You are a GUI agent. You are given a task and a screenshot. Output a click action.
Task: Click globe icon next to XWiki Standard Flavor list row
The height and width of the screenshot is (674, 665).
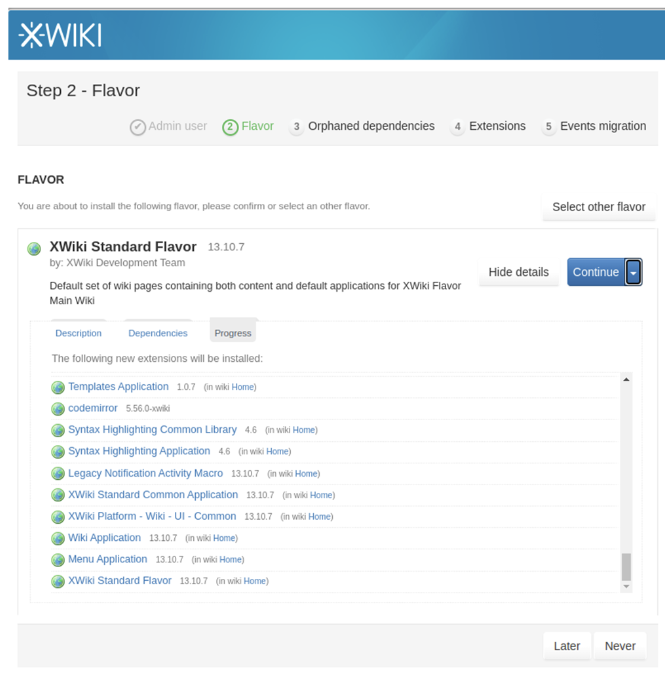click(x=58, y=581)
